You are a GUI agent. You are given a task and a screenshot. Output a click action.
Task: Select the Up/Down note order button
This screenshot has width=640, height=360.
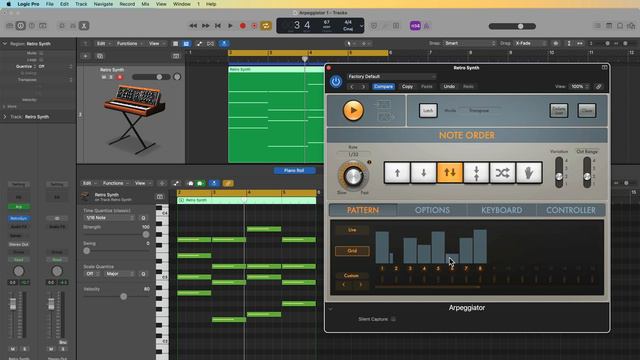click(450, 173)
